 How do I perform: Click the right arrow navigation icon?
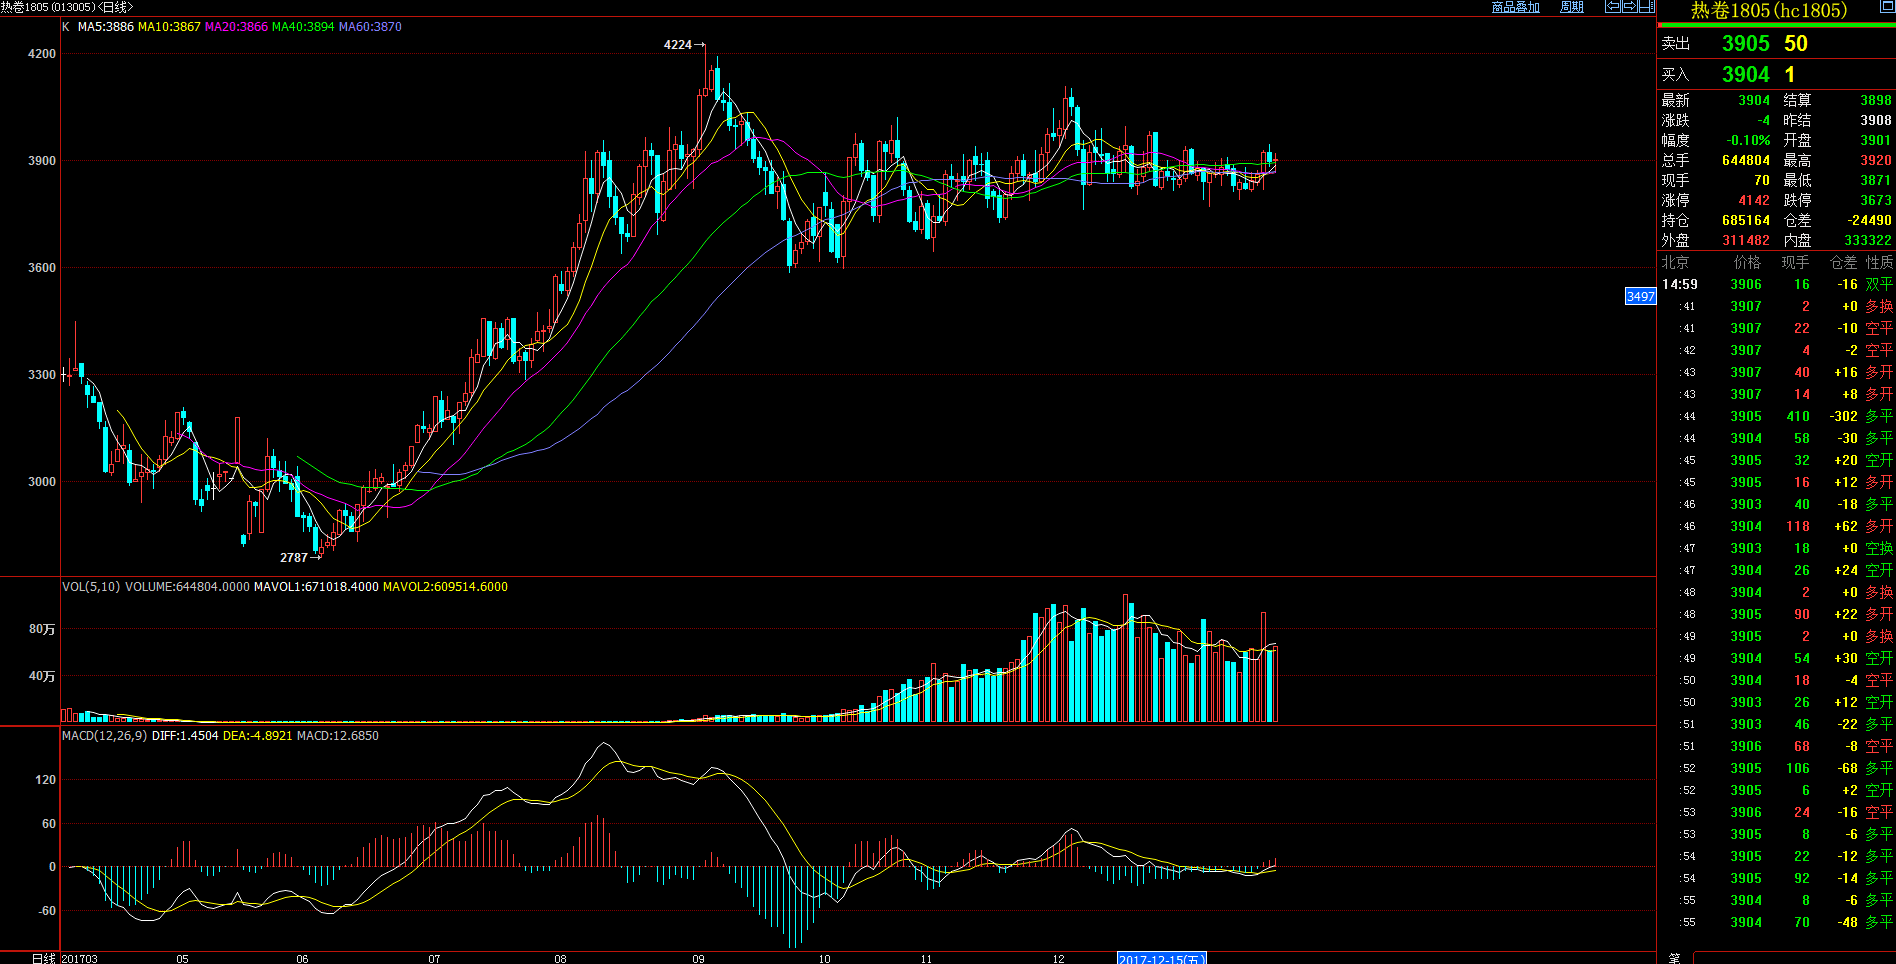coord(1629,7)
